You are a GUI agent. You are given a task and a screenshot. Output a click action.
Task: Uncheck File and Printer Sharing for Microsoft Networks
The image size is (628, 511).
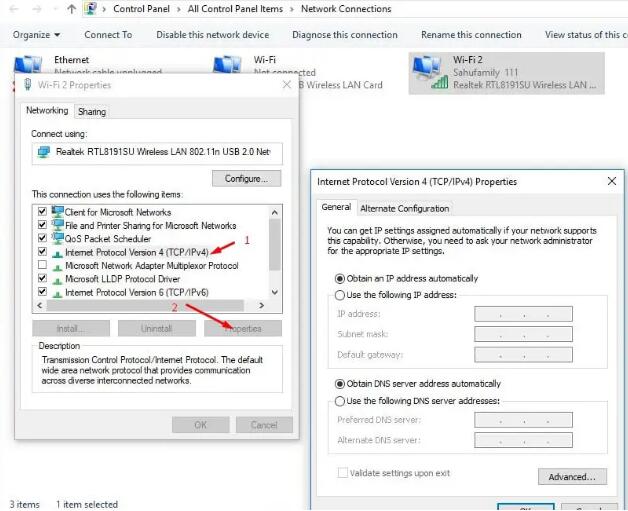pyautogui.click(x=42, y=224)
